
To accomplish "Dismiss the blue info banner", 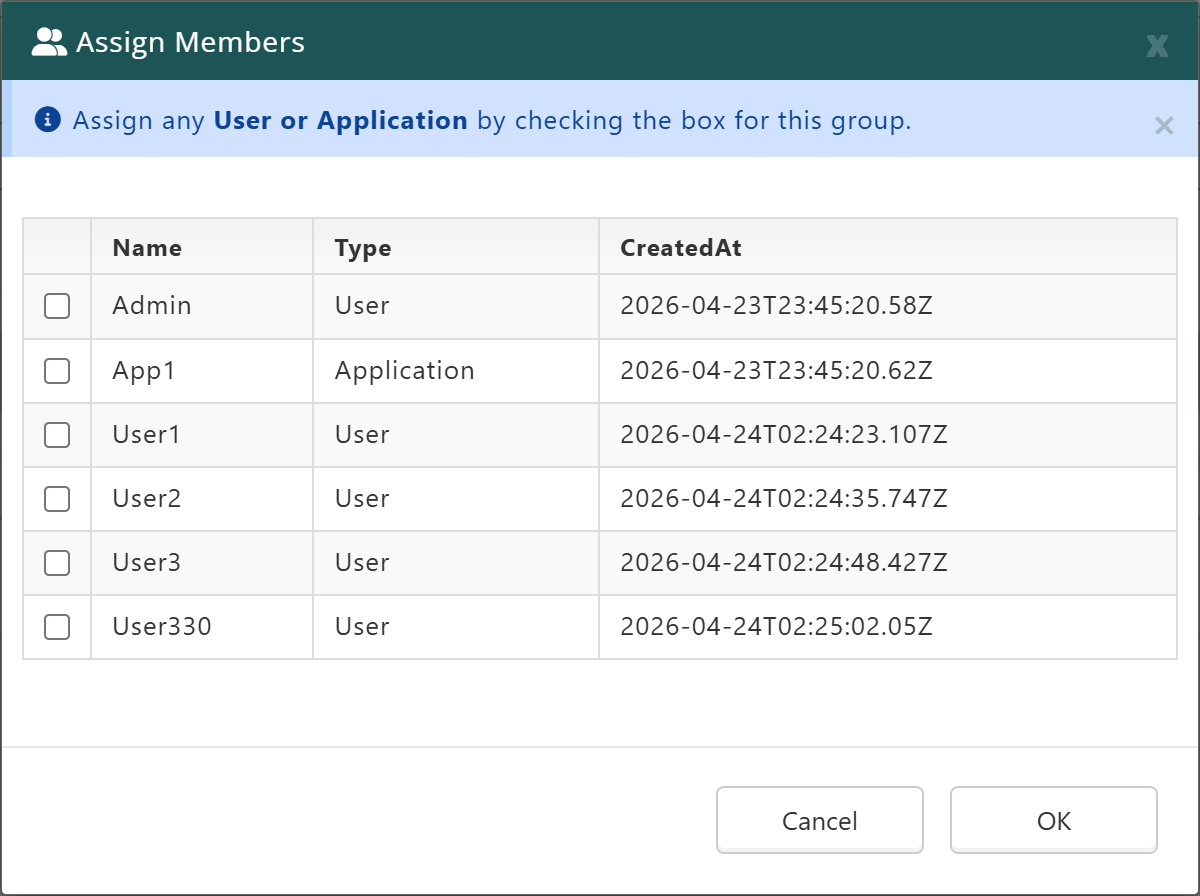I will pyautogui.click(x=1164, y=125).
